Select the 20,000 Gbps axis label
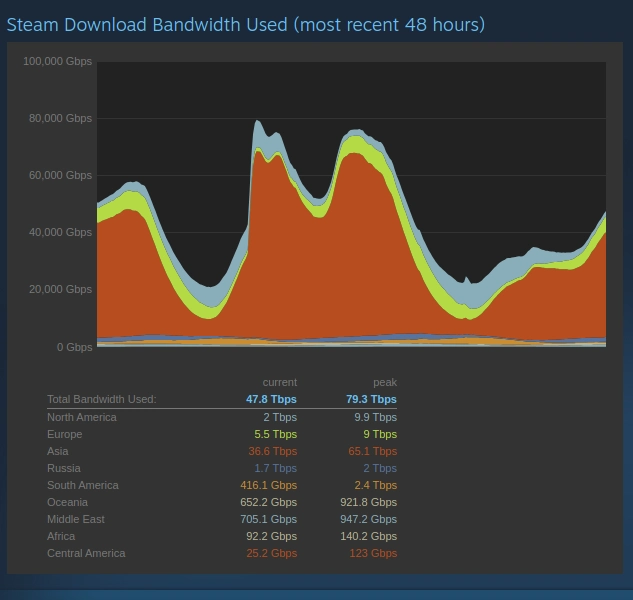The width and height of the screenshot is (633, 600). (60, 290)
